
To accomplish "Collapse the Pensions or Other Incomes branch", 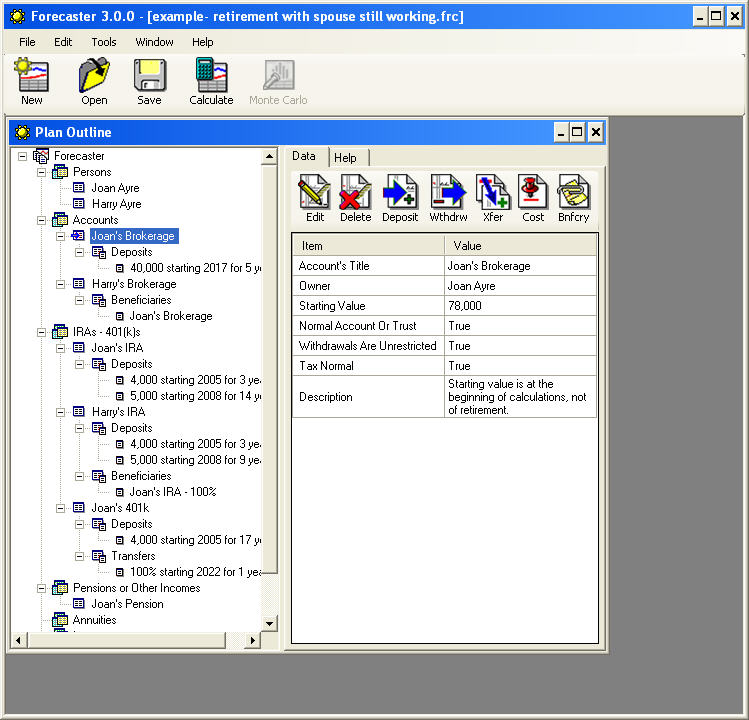I will (42, 588).
